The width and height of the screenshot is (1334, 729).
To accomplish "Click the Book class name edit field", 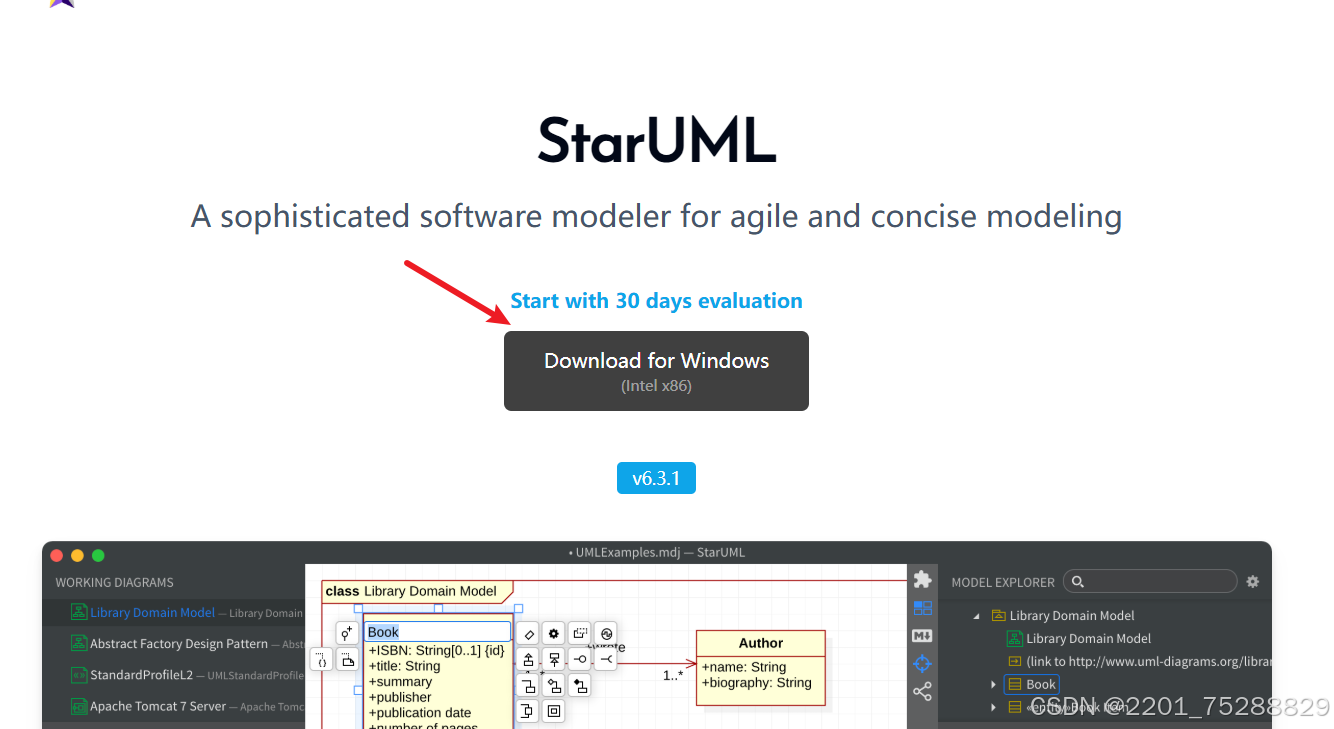I will [438, 632].
